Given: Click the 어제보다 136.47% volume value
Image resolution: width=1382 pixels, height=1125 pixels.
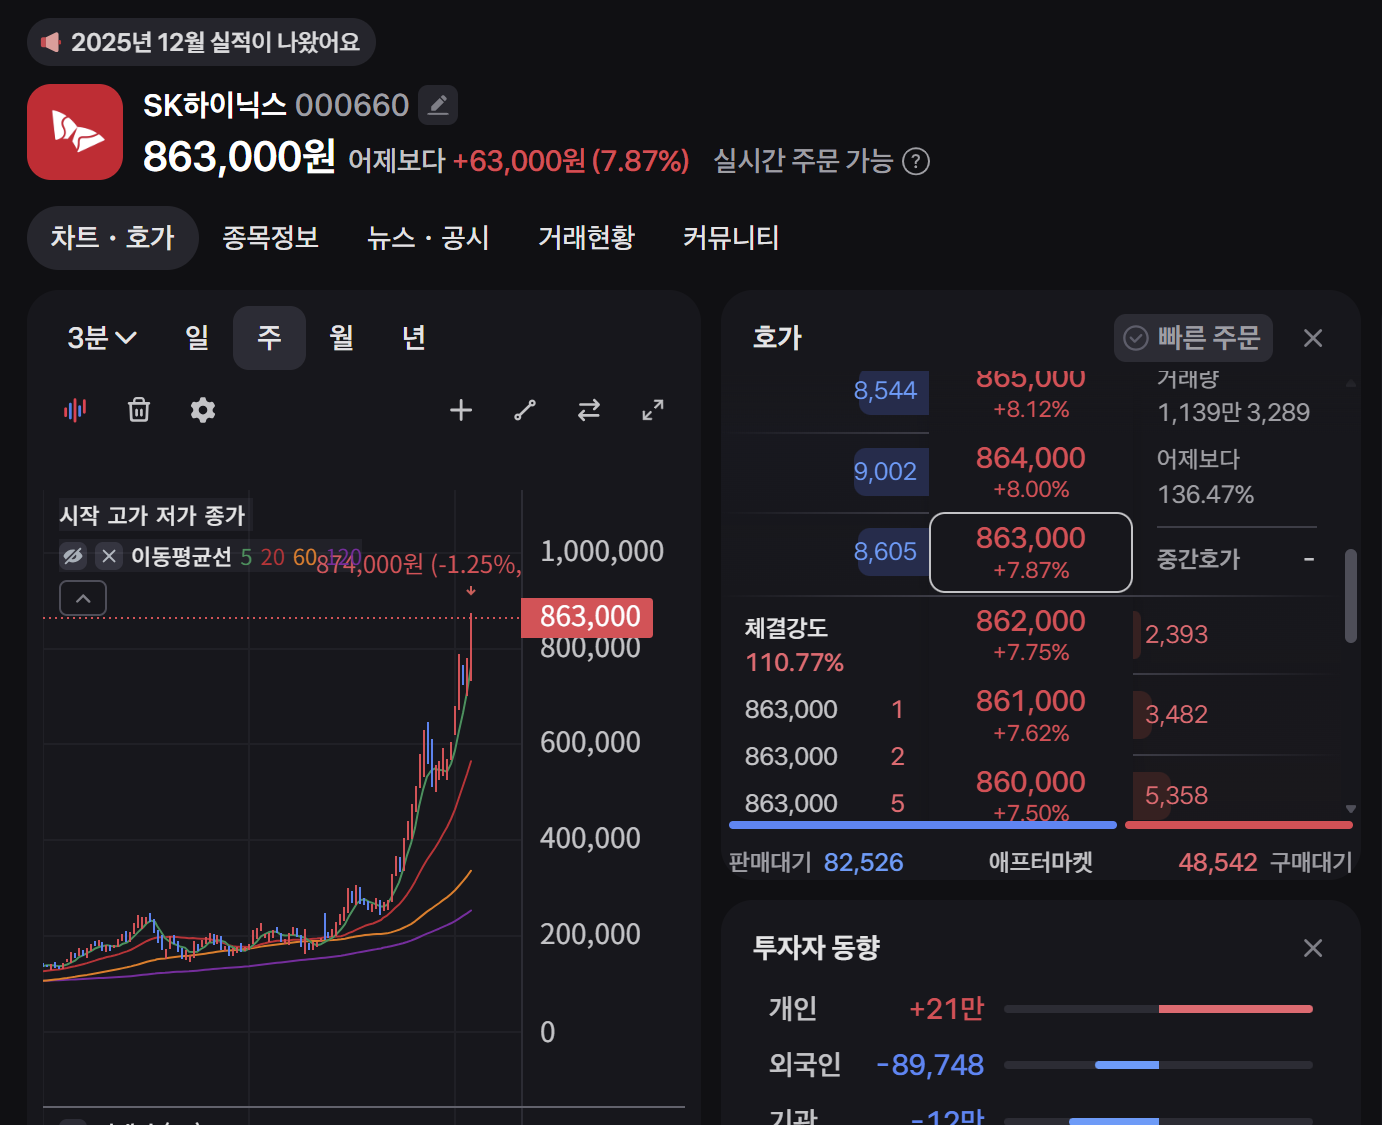Looking at the screenshot, I should [1205, 494].
